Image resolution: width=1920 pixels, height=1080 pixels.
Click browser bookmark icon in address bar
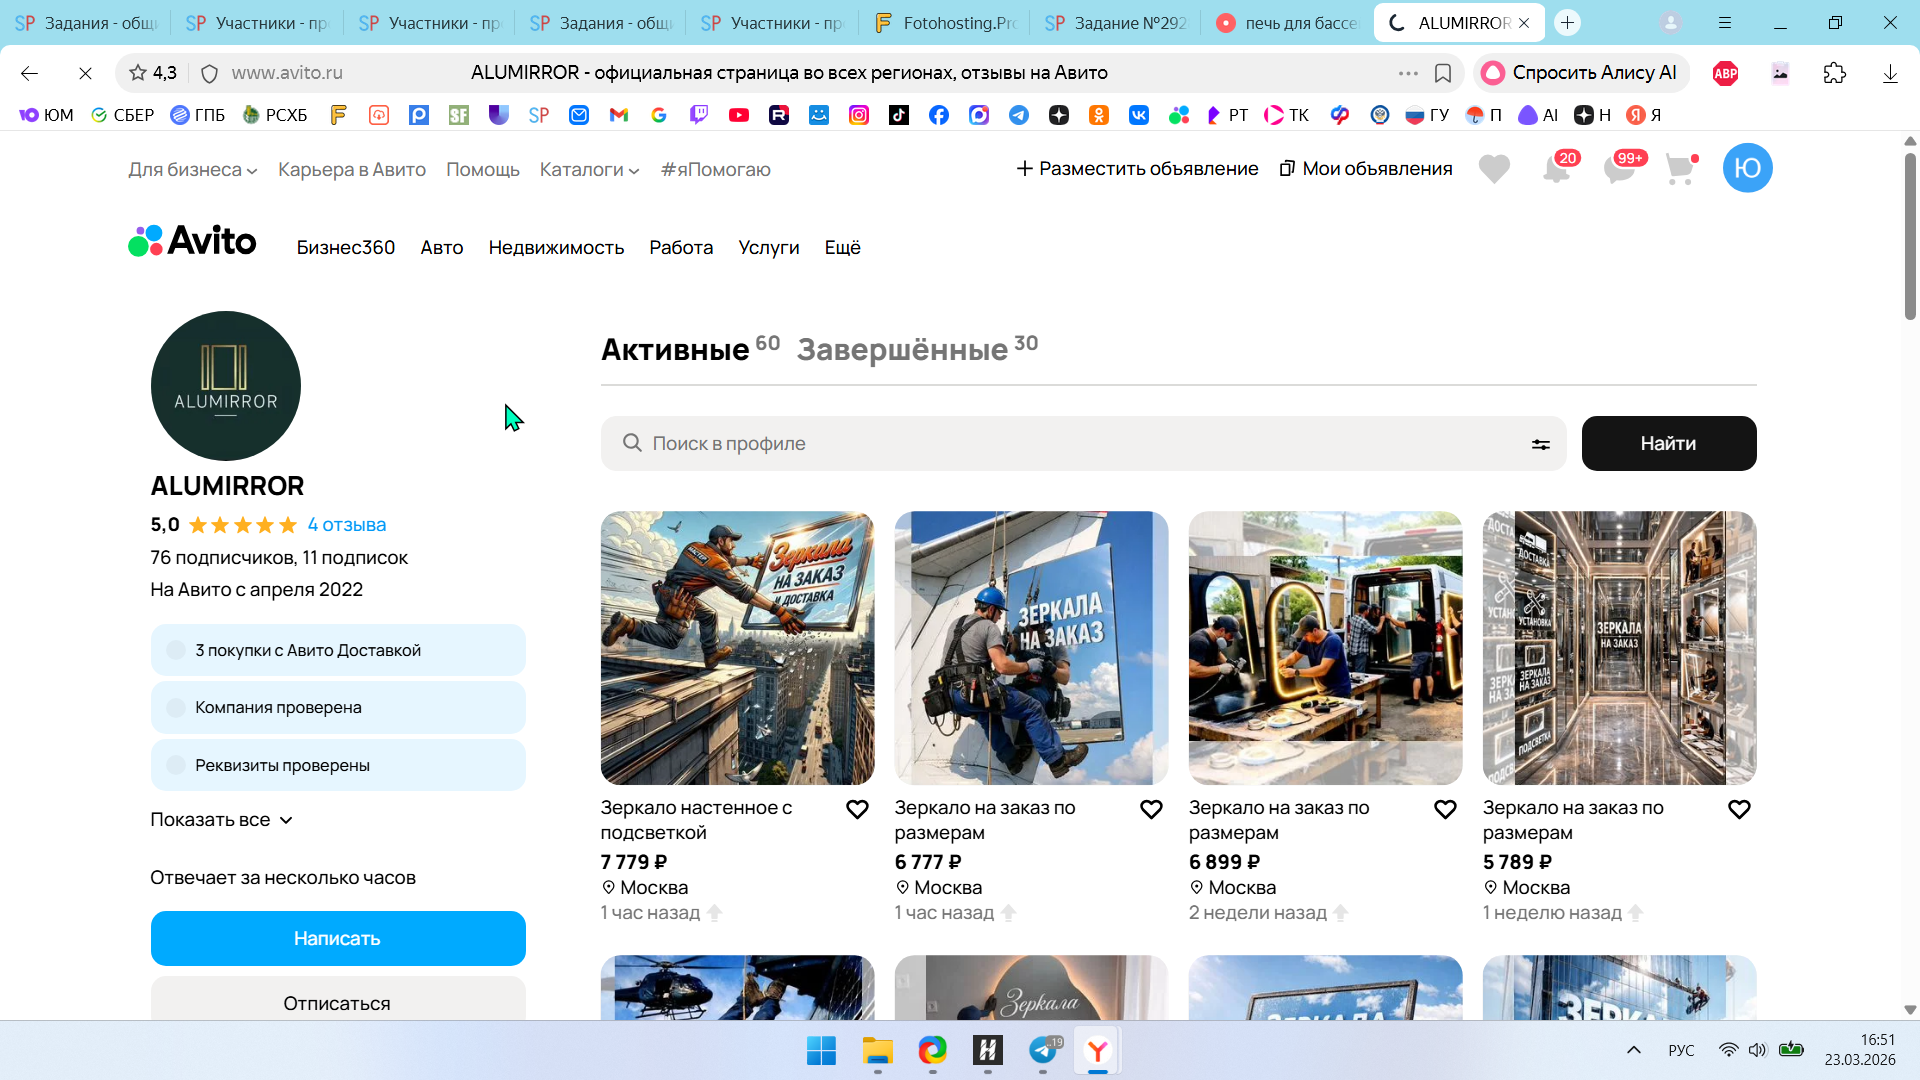click(x=1443, y=73)
